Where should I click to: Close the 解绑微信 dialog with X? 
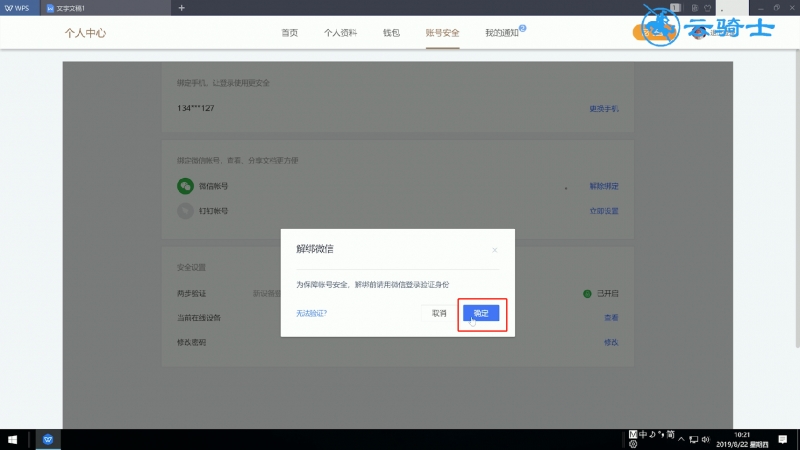494,250
